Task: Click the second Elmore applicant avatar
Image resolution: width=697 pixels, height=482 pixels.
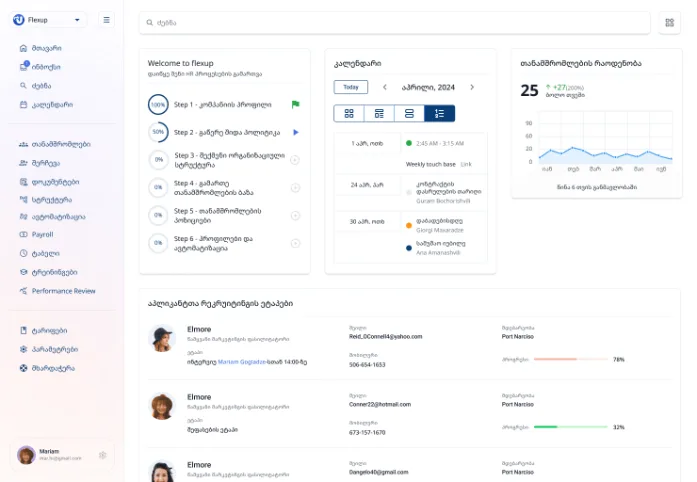Action: click(162, 406)
